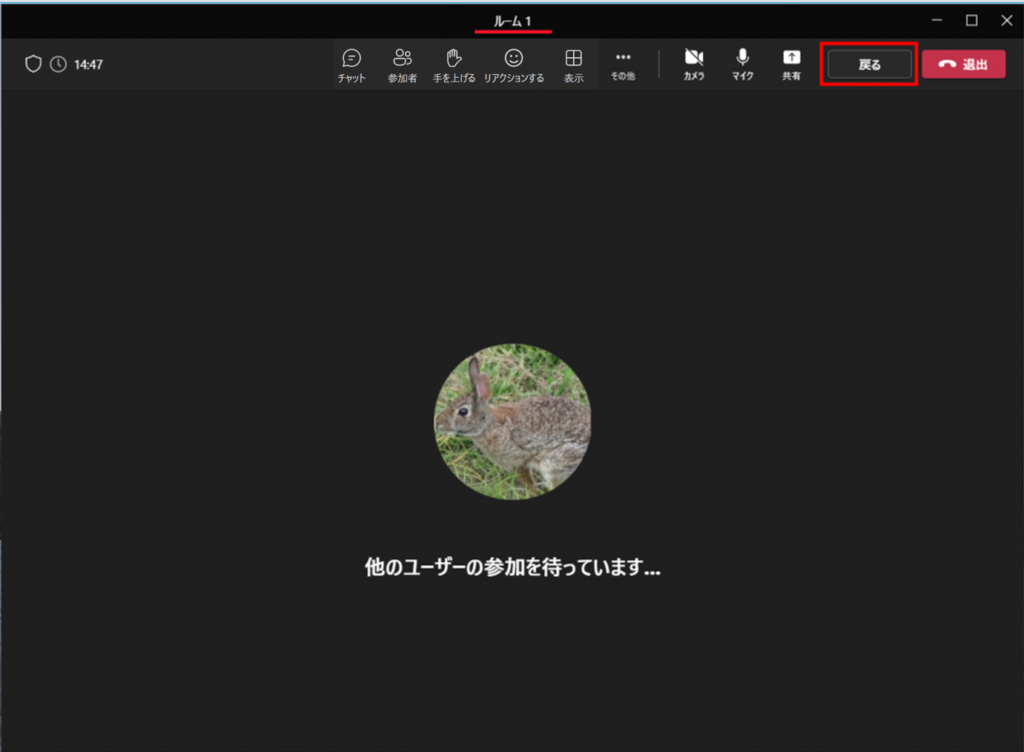
Task: Expand the その他 (more) options menu
Action: [623, 65]
